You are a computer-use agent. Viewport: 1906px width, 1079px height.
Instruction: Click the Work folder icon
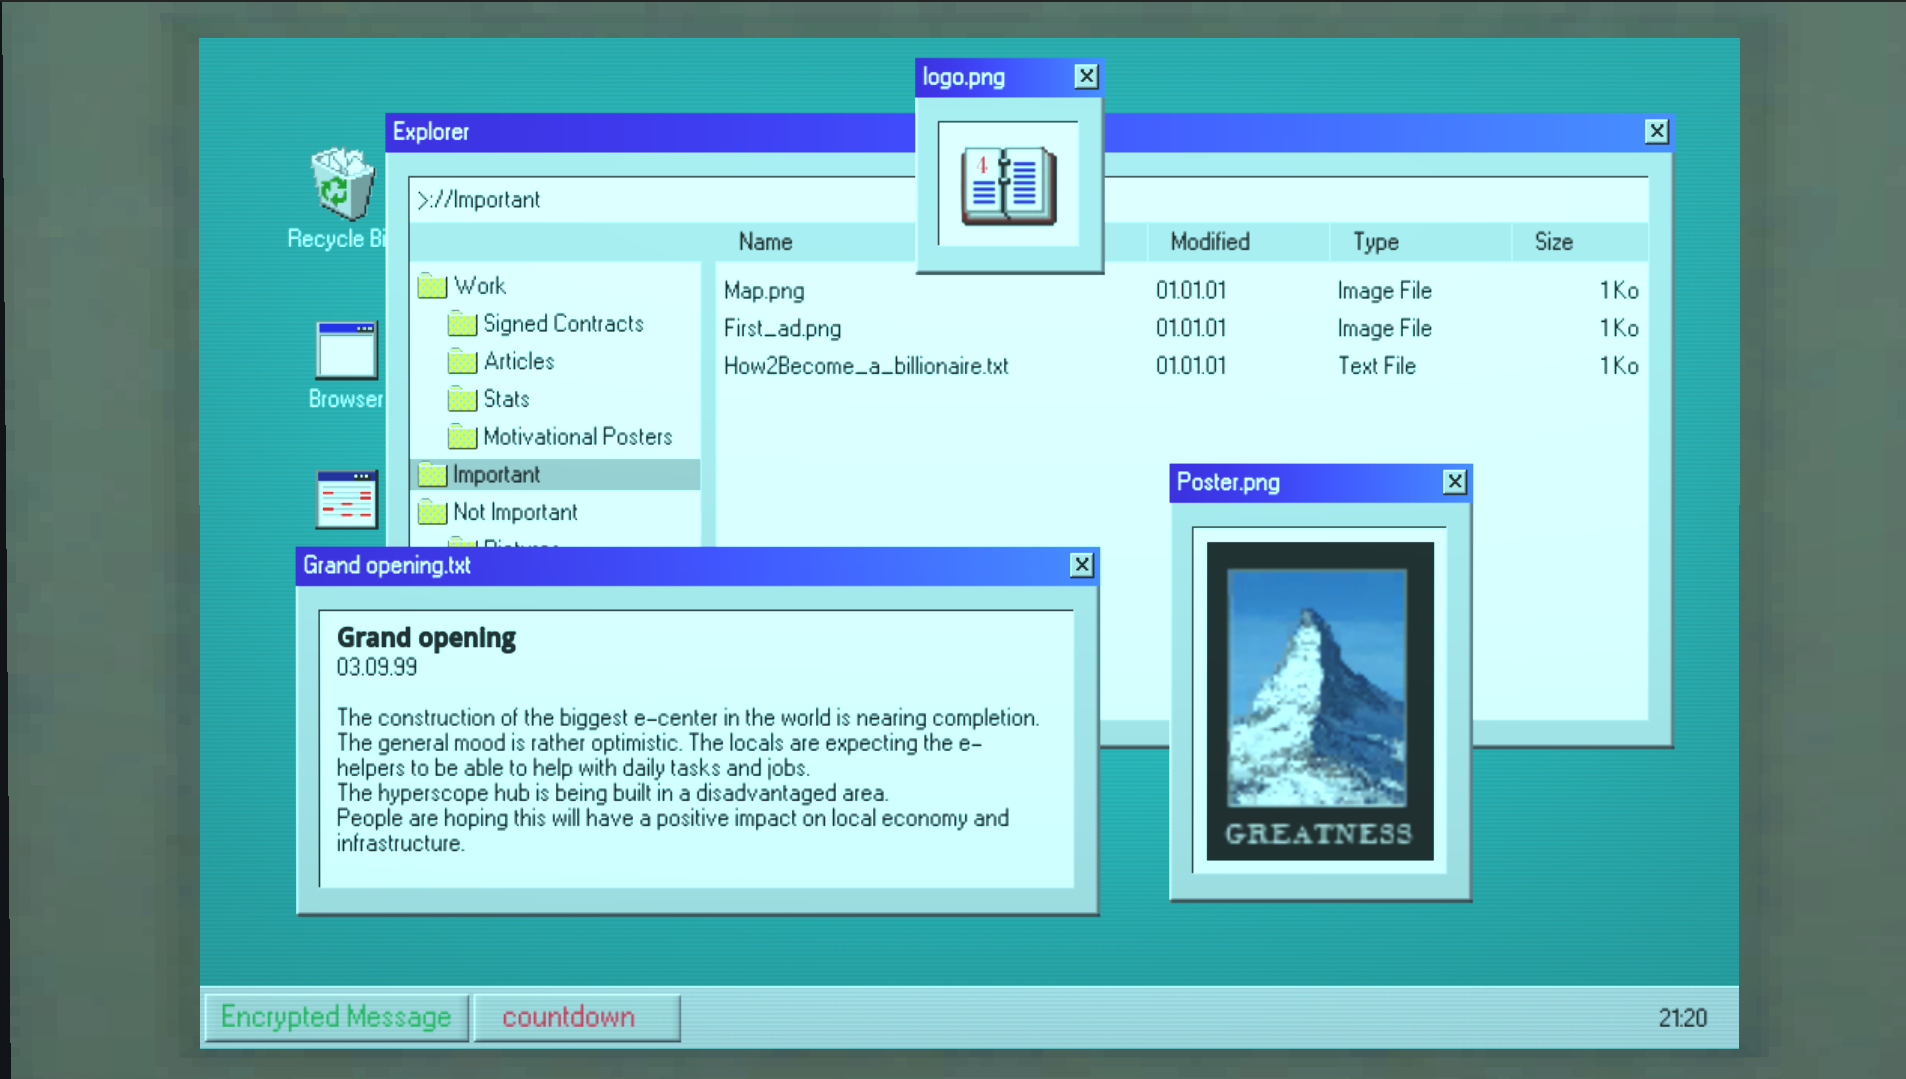tap(432, 286)
